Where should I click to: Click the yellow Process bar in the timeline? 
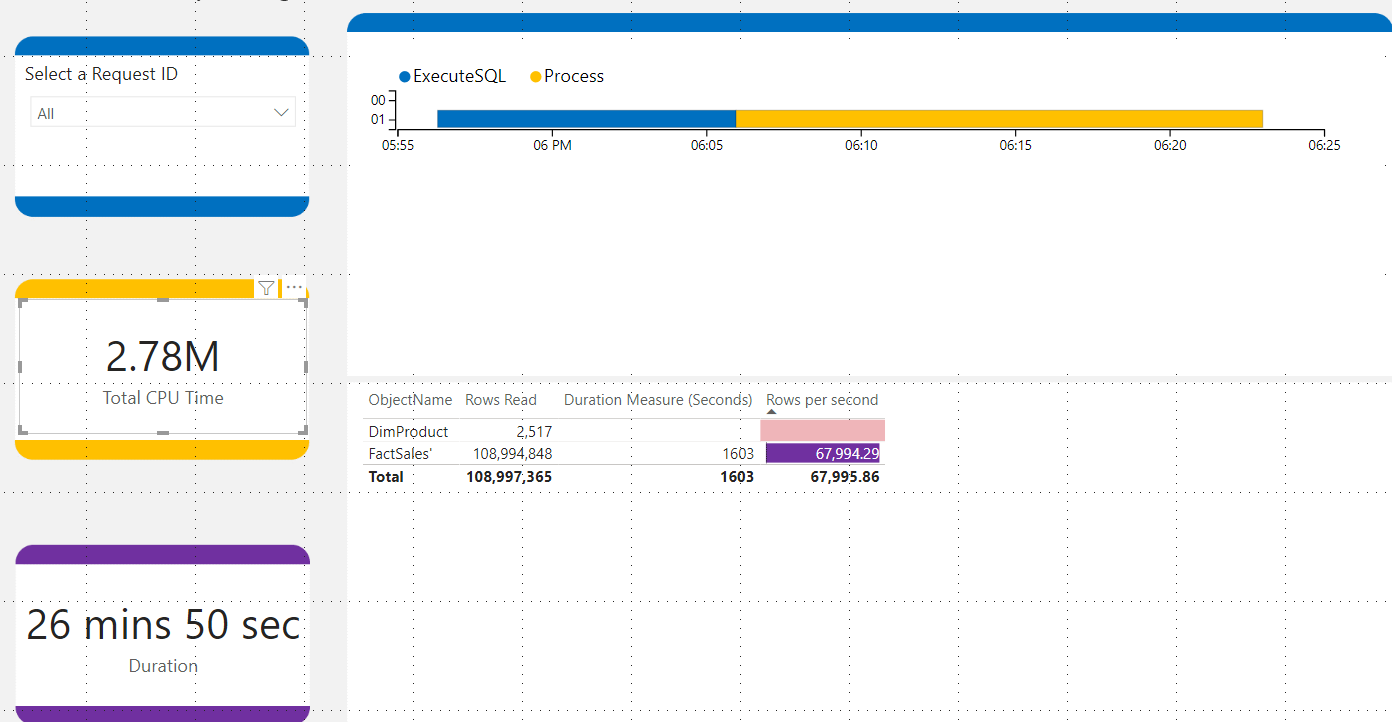pos(1000,118)
